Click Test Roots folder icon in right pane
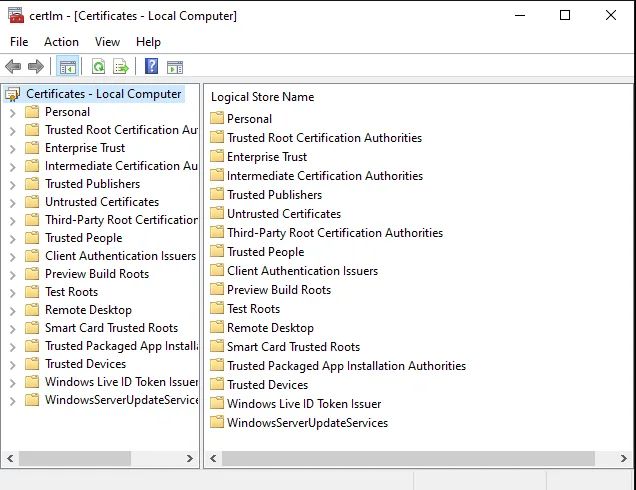Screen dimensions: 636x490 [217, 308]
